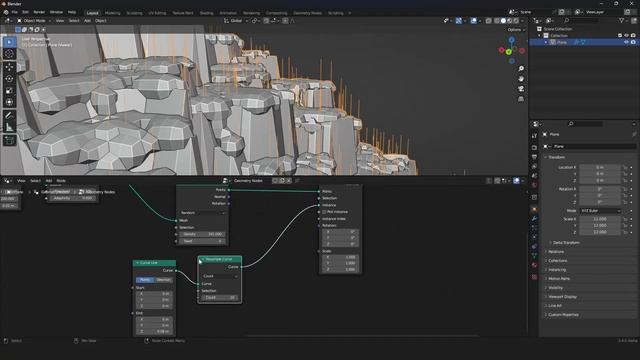Select the Measure tool

9,128
